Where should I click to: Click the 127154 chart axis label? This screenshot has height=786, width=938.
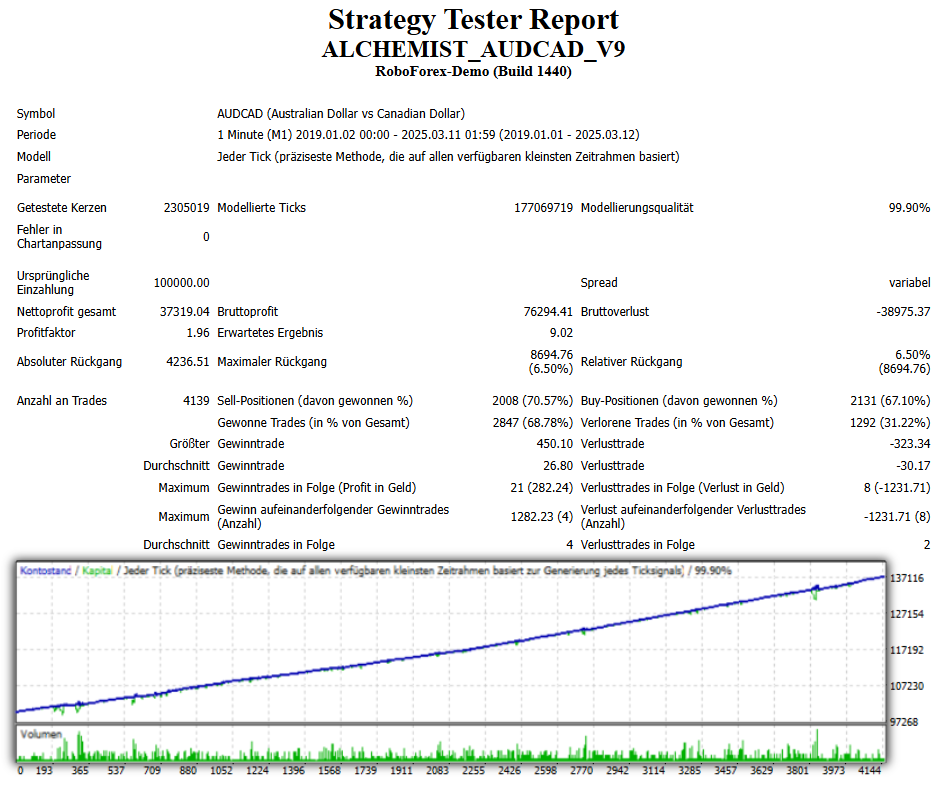[907, 614]
